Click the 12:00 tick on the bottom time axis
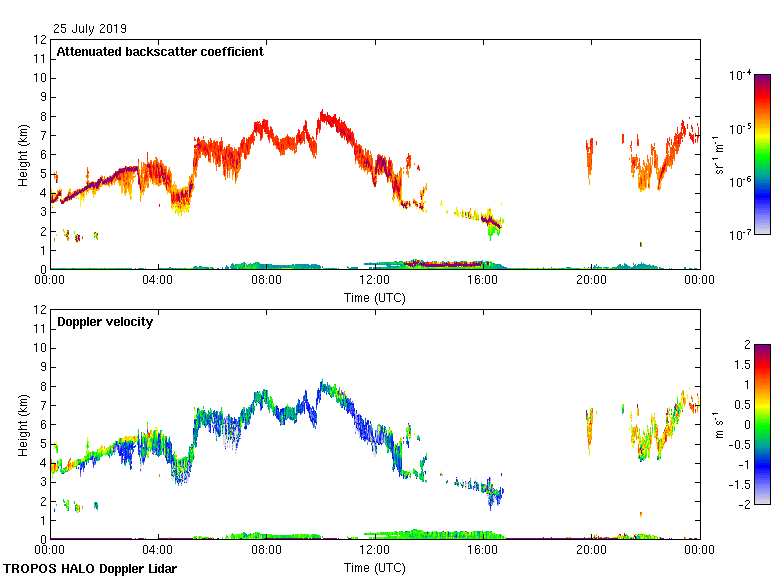The width and height of the screenshot is (780, 580). pos(374,550)
